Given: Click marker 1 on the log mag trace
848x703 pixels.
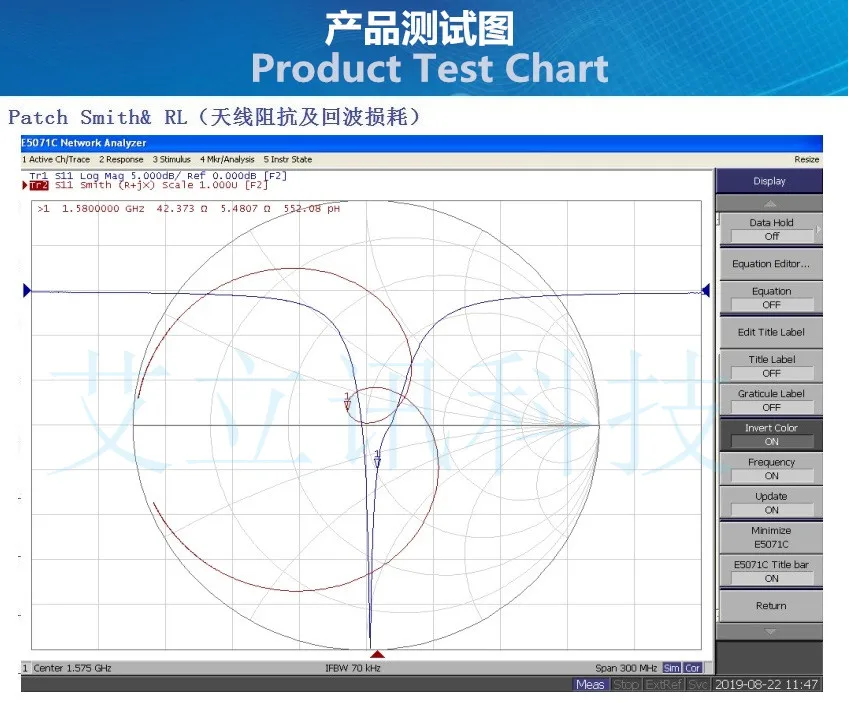Looking at the screenshot, I should coord(377,459).
